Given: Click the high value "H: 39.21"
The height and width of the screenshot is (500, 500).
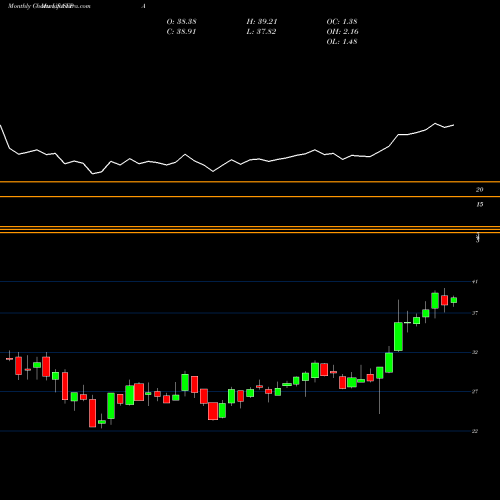Looking at the screenshot, I should [262, 22].
